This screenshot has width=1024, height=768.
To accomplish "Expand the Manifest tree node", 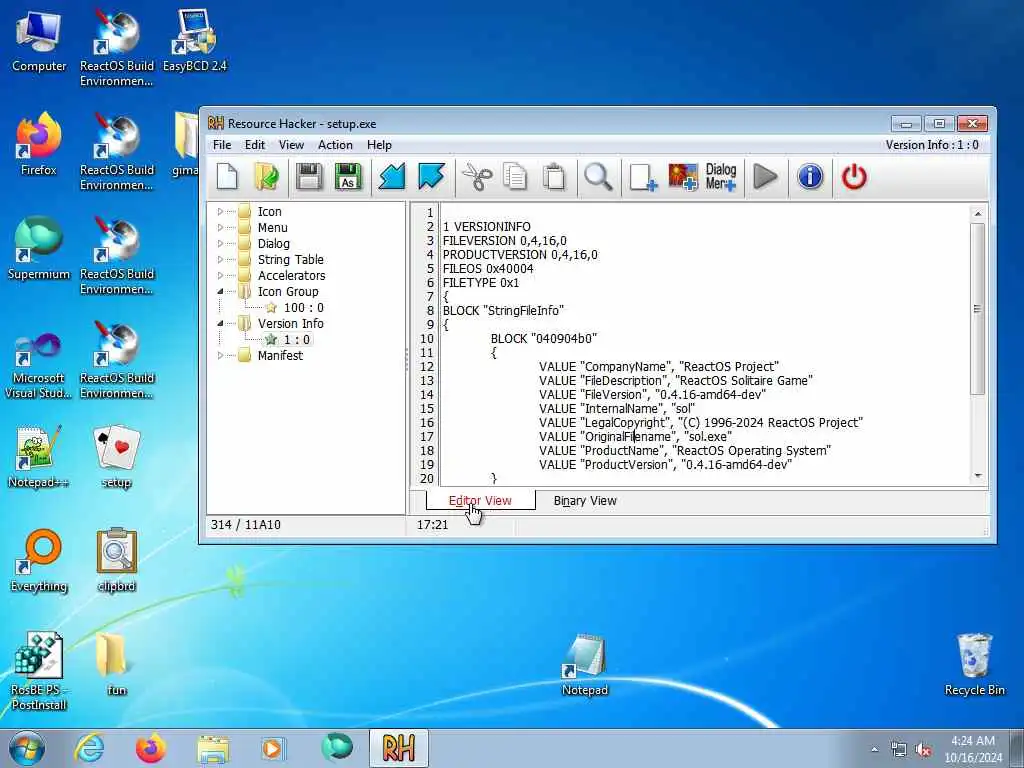I will [220, 355].
